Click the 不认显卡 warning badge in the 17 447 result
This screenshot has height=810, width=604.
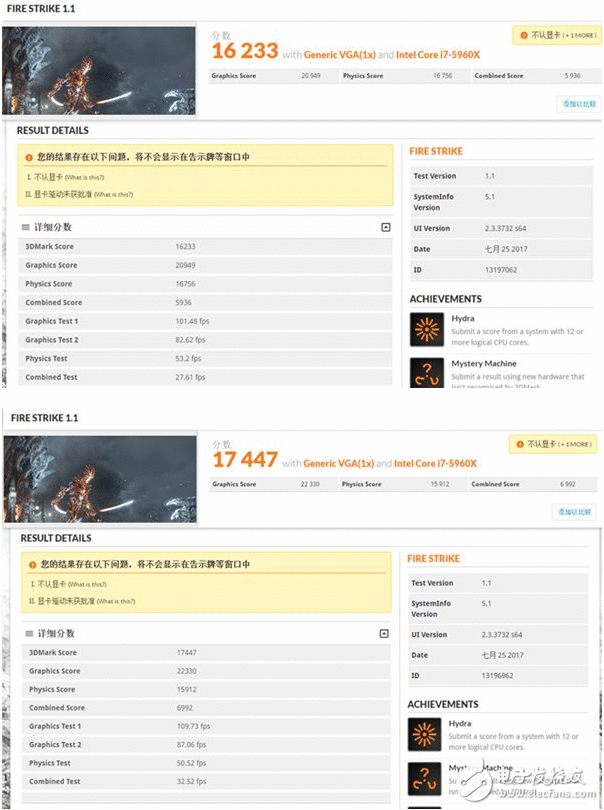tap(553, 444)
